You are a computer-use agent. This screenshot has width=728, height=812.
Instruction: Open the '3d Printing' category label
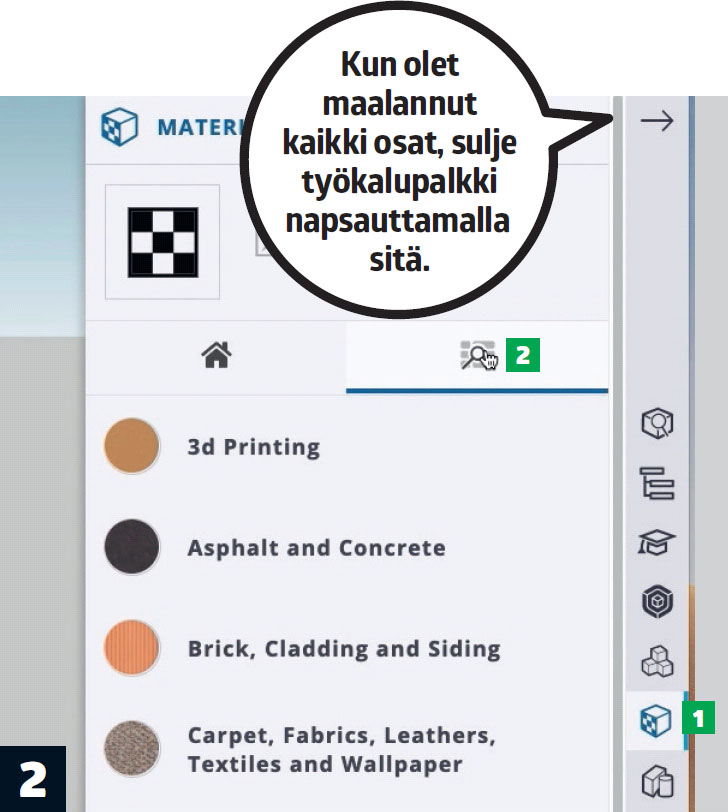click(x=254, y=447)
